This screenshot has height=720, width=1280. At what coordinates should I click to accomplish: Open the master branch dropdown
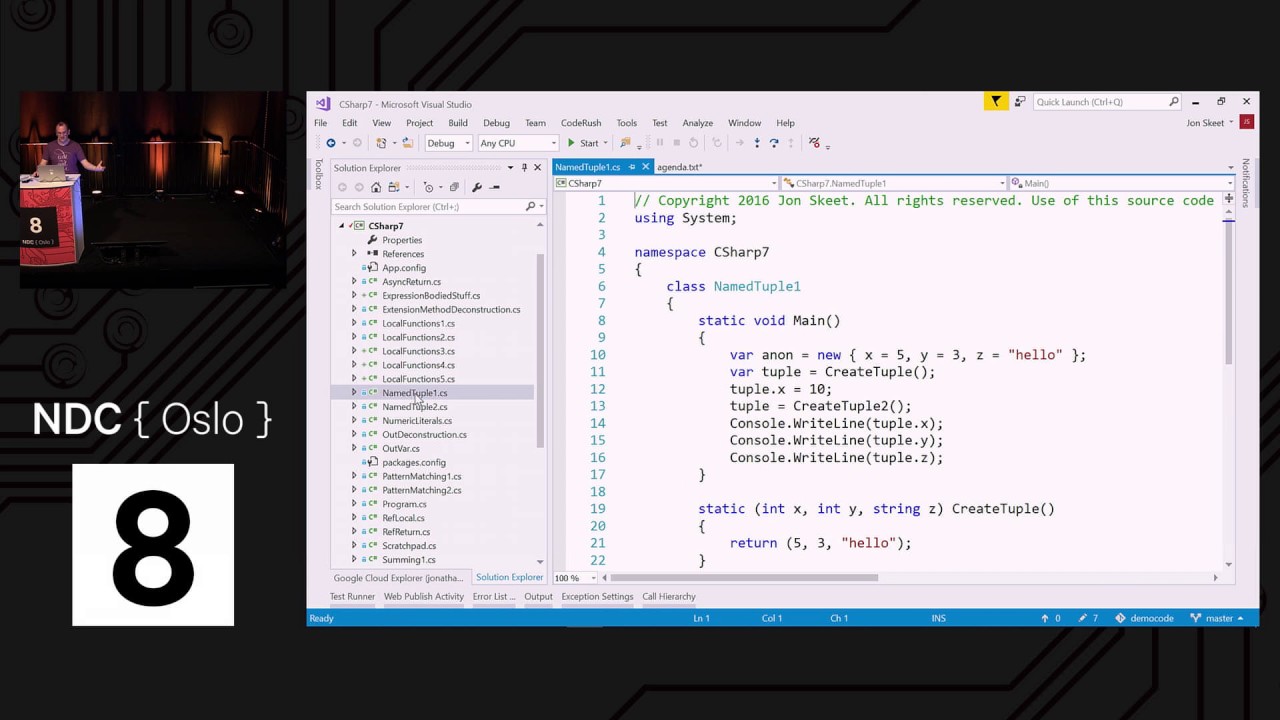click(1217, 618)
